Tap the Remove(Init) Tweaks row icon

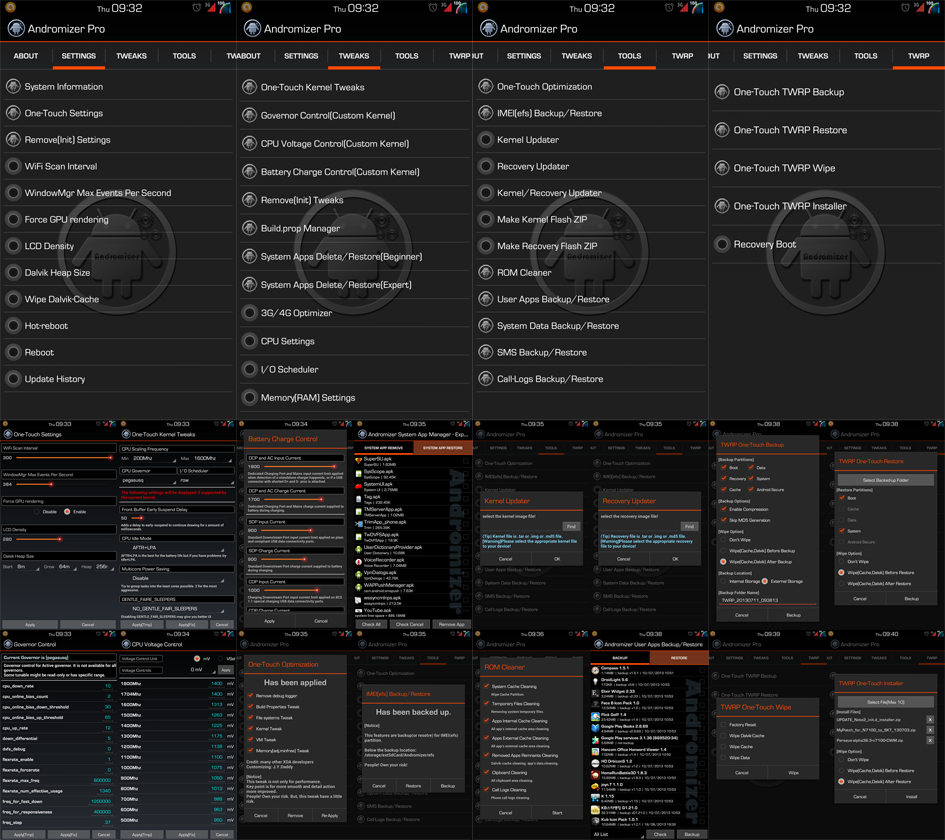250,200
